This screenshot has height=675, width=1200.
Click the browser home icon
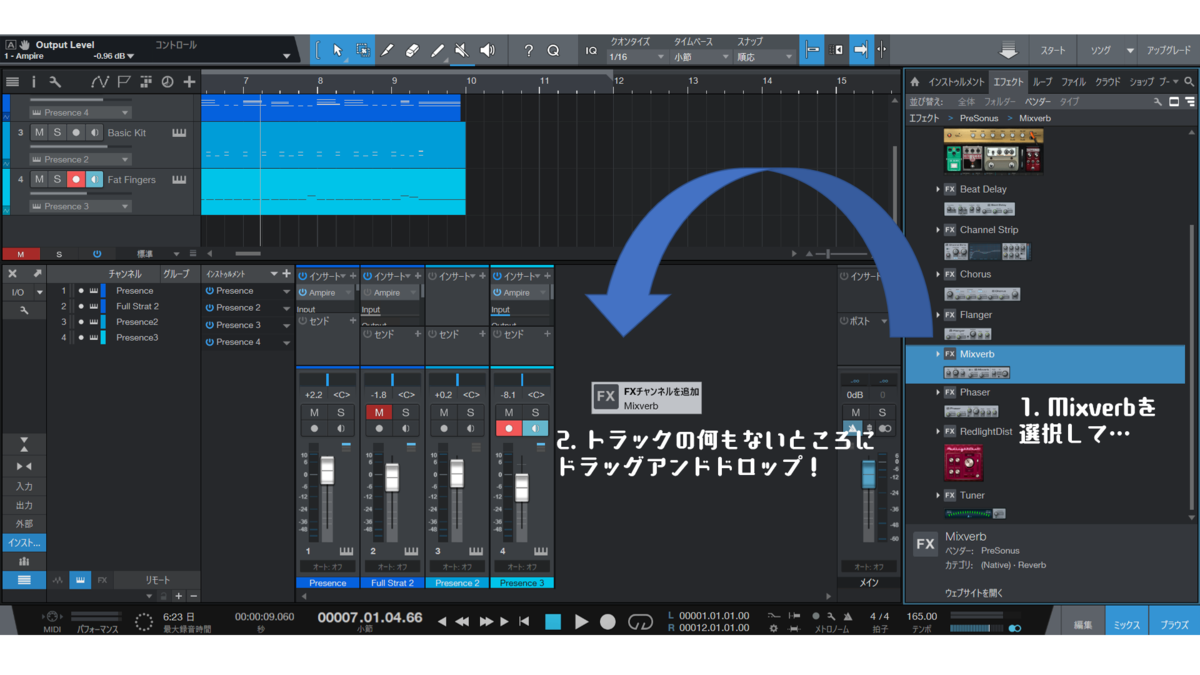click(914, 82)
